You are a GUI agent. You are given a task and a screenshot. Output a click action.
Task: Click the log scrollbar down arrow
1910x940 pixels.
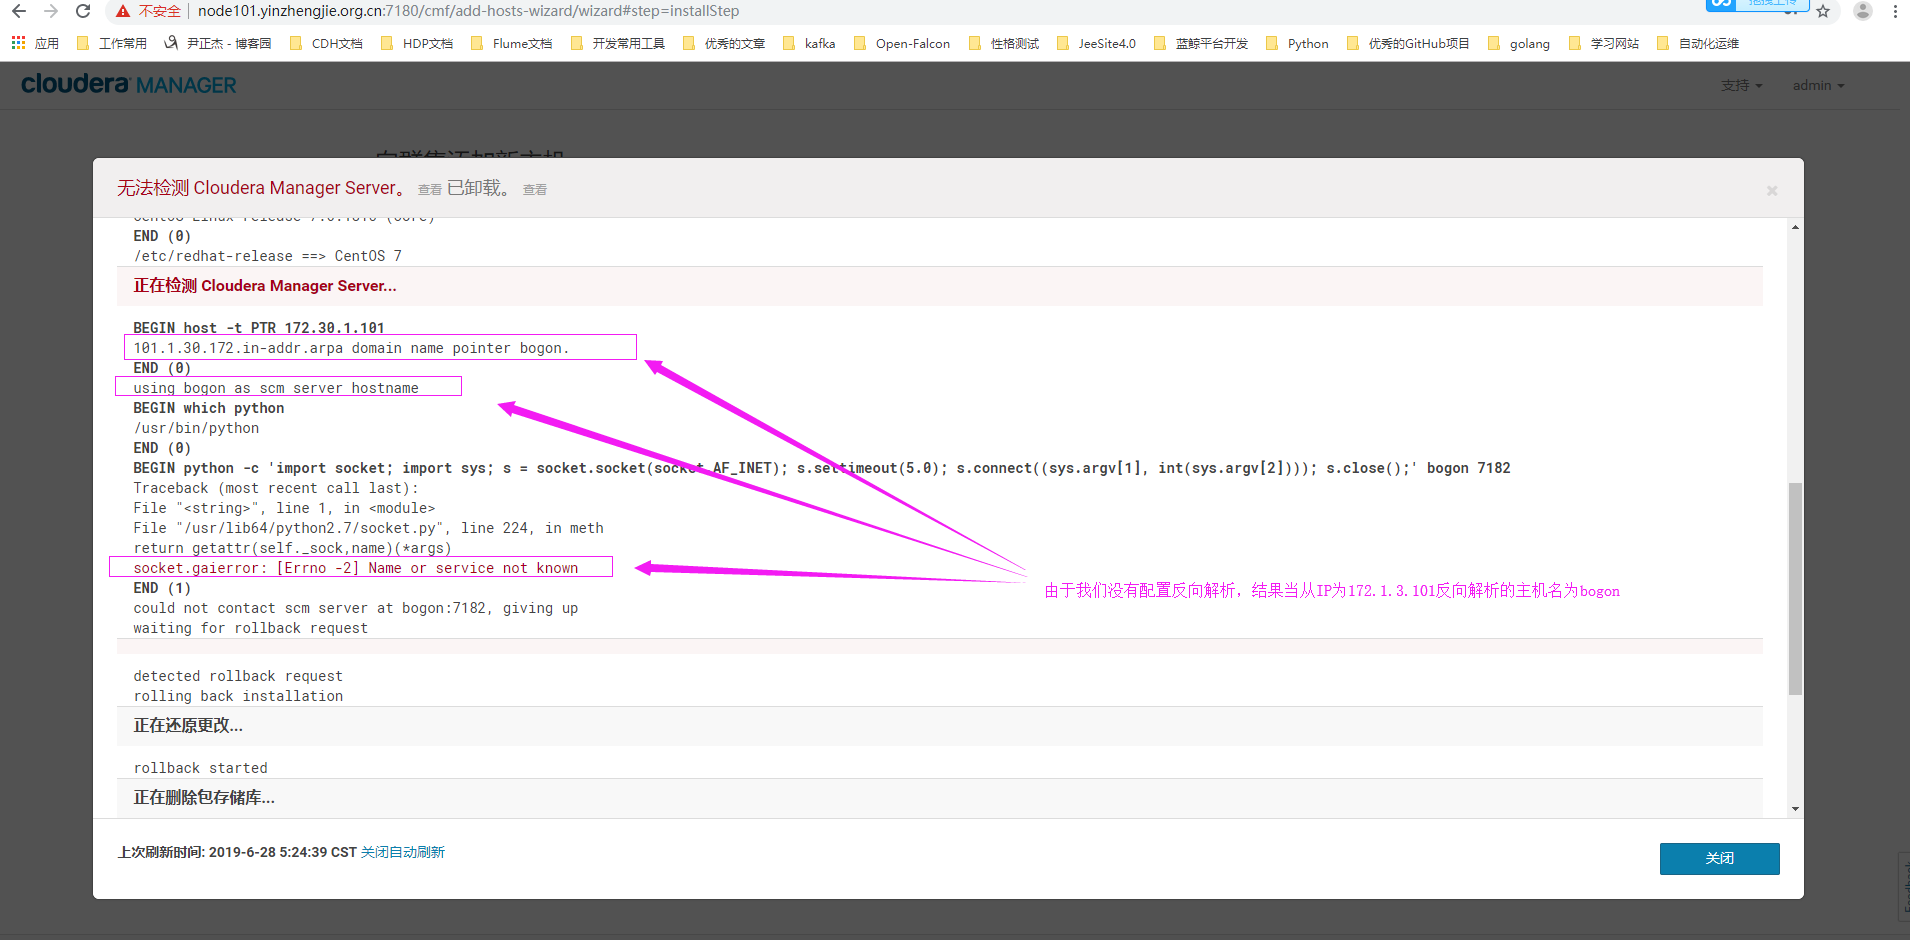click(x=1795, y=808)
